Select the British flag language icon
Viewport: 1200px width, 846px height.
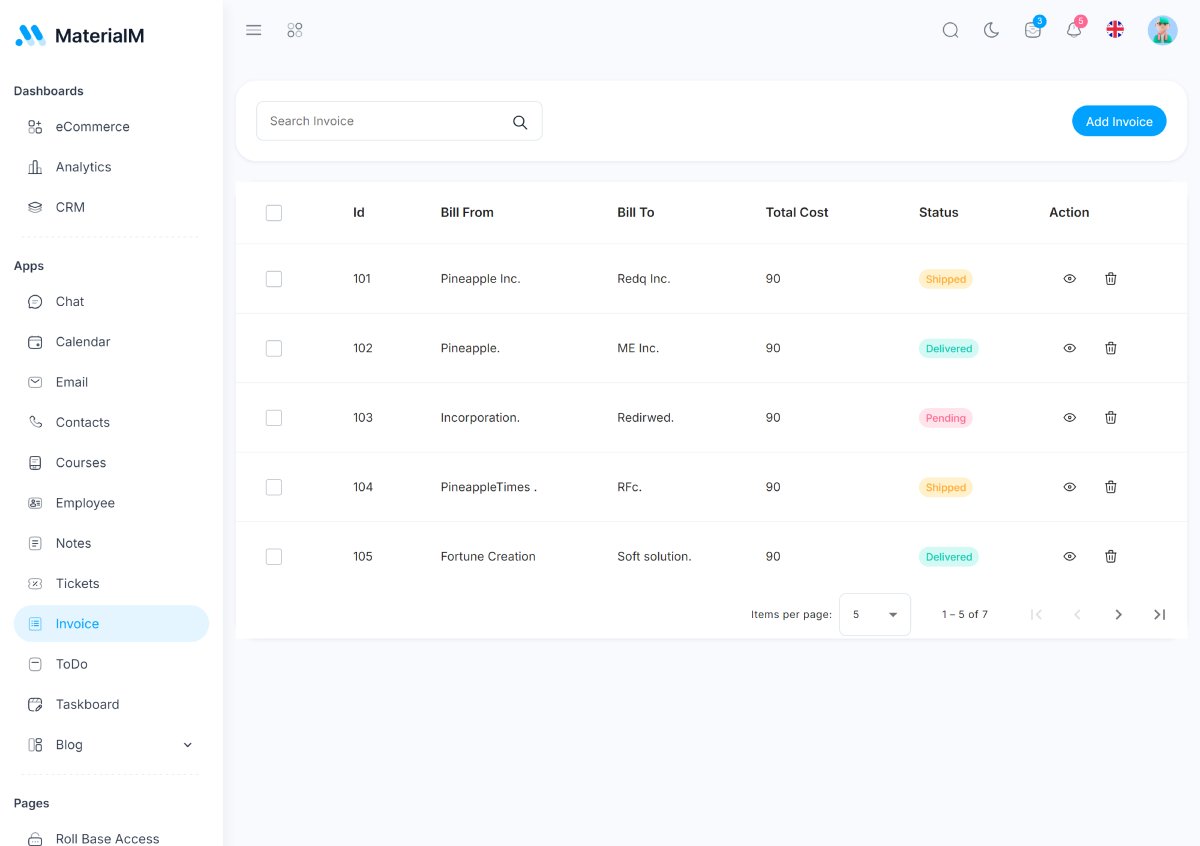point(1115,29)
